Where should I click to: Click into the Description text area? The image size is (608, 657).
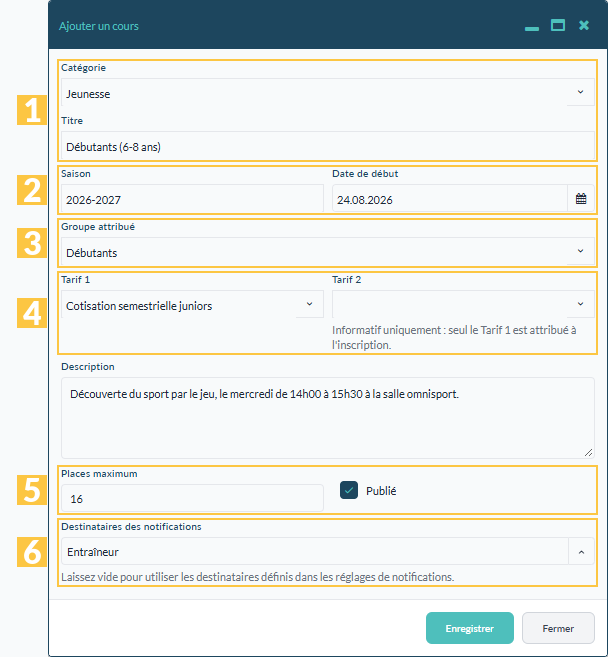click(328, 418)
